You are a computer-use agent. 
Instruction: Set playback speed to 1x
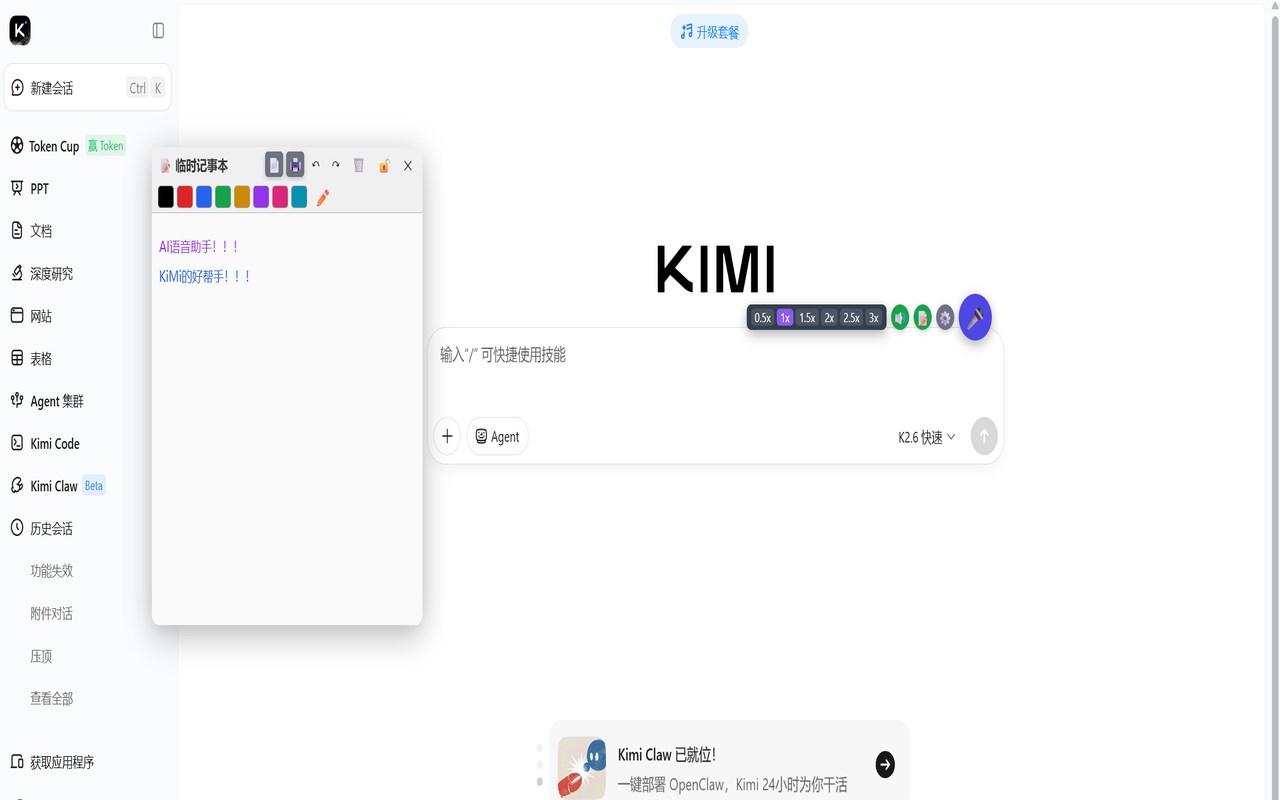[x=785, y=318]
